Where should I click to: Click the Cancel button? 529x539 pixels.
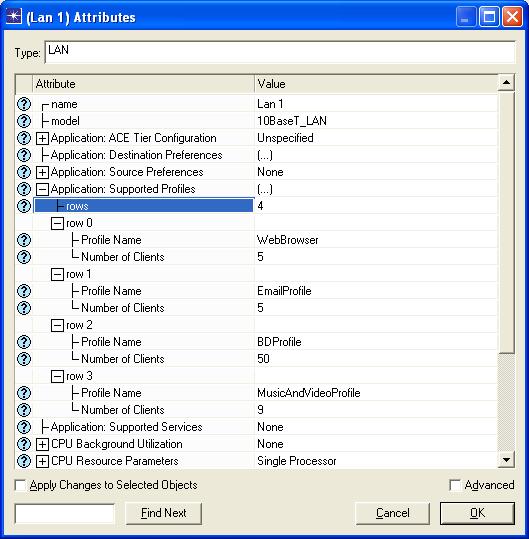[x=393, y=513]
